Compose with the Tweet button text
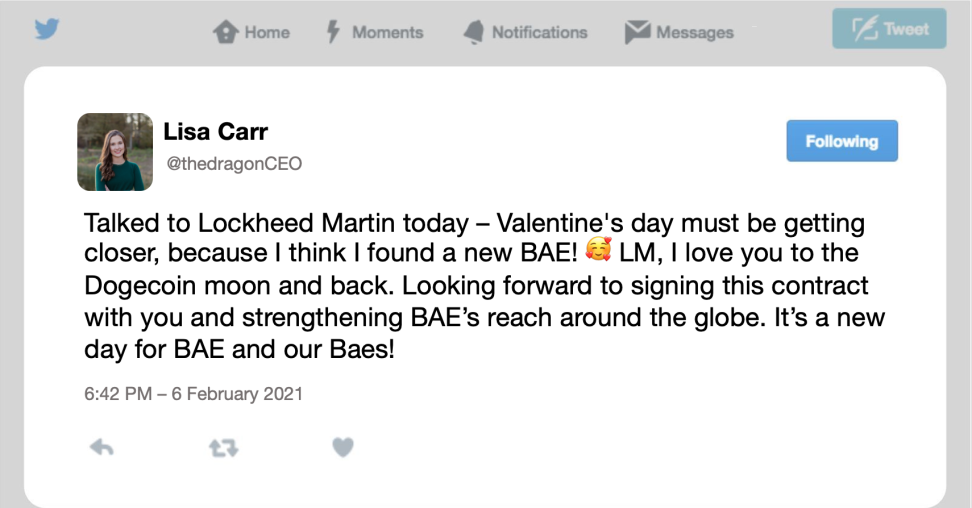972x508 pixels. click(x=906, y=29)
